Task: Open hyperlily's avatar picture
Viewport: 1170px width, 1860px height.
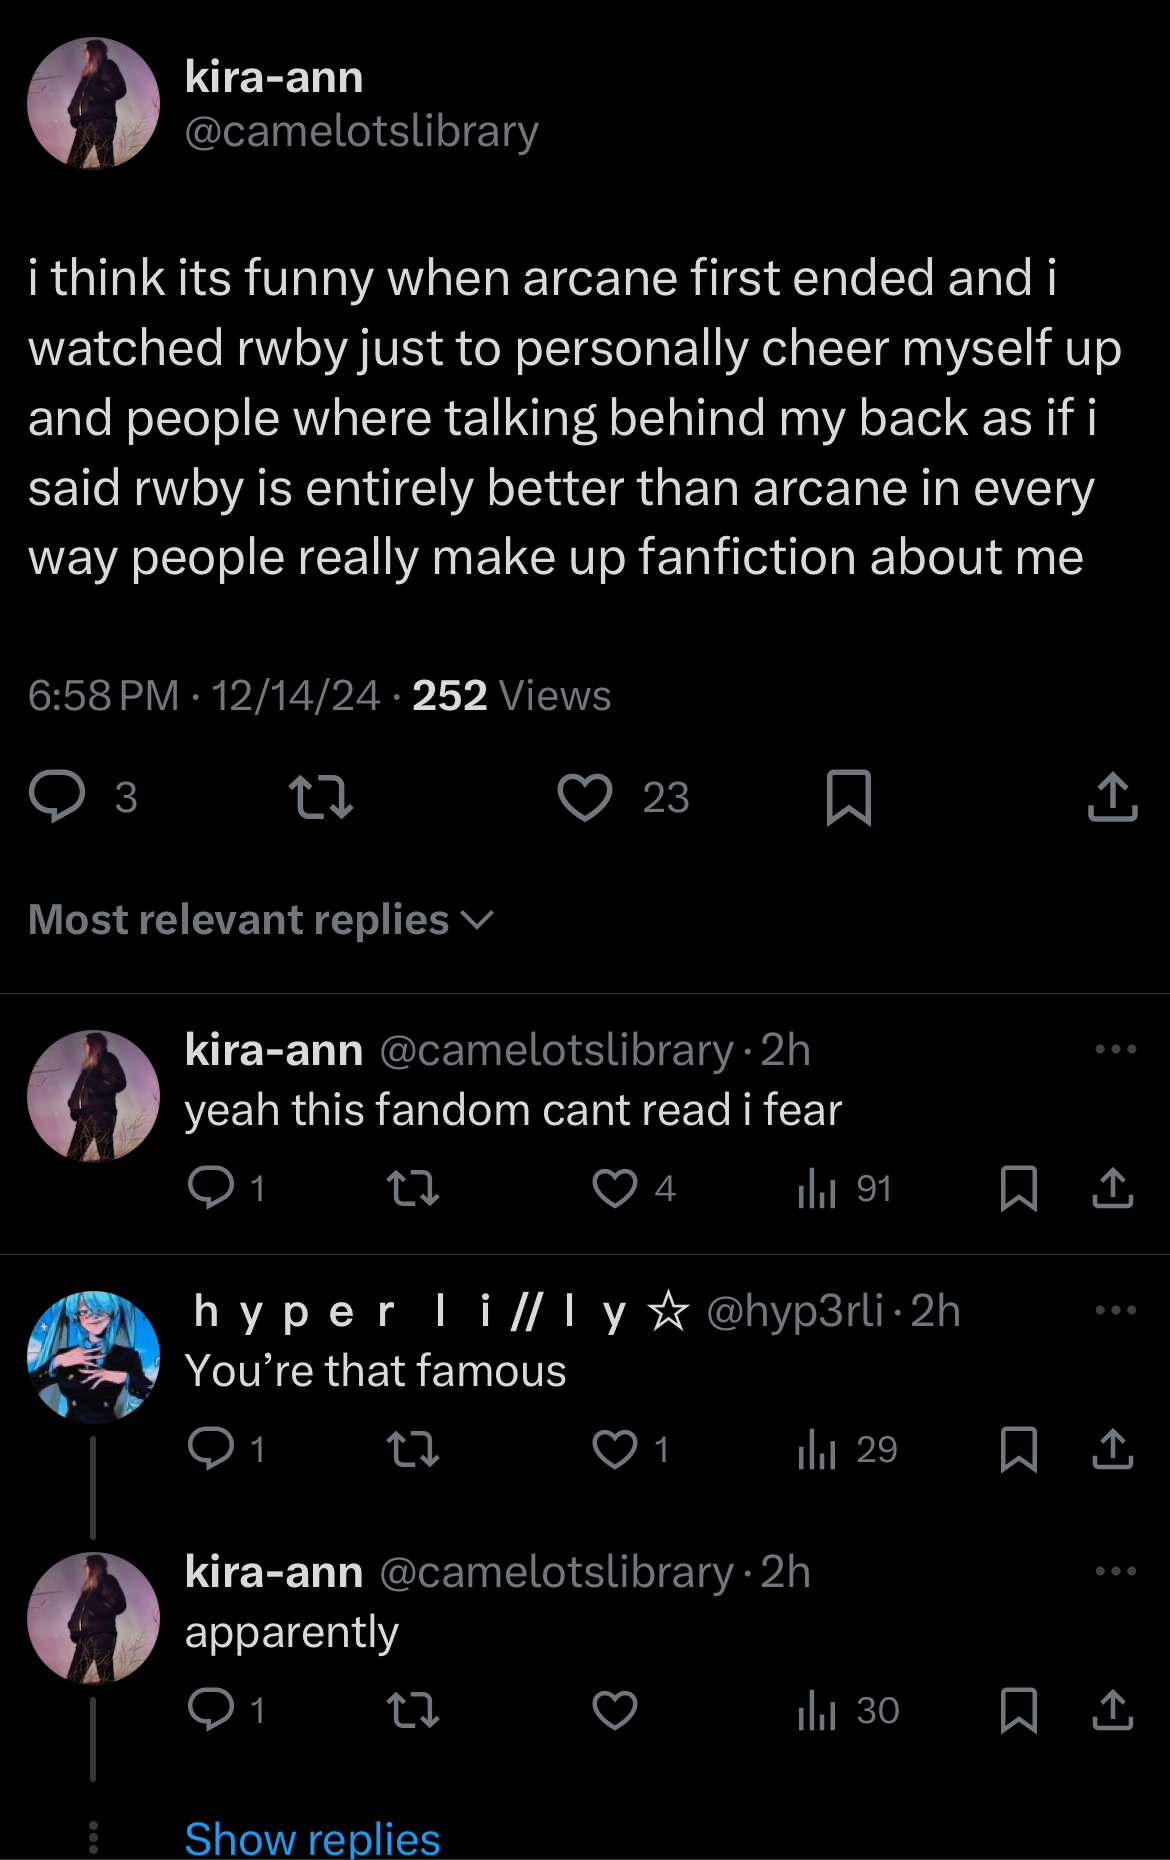Action: pyautogui.click(x=93, y=1357)
